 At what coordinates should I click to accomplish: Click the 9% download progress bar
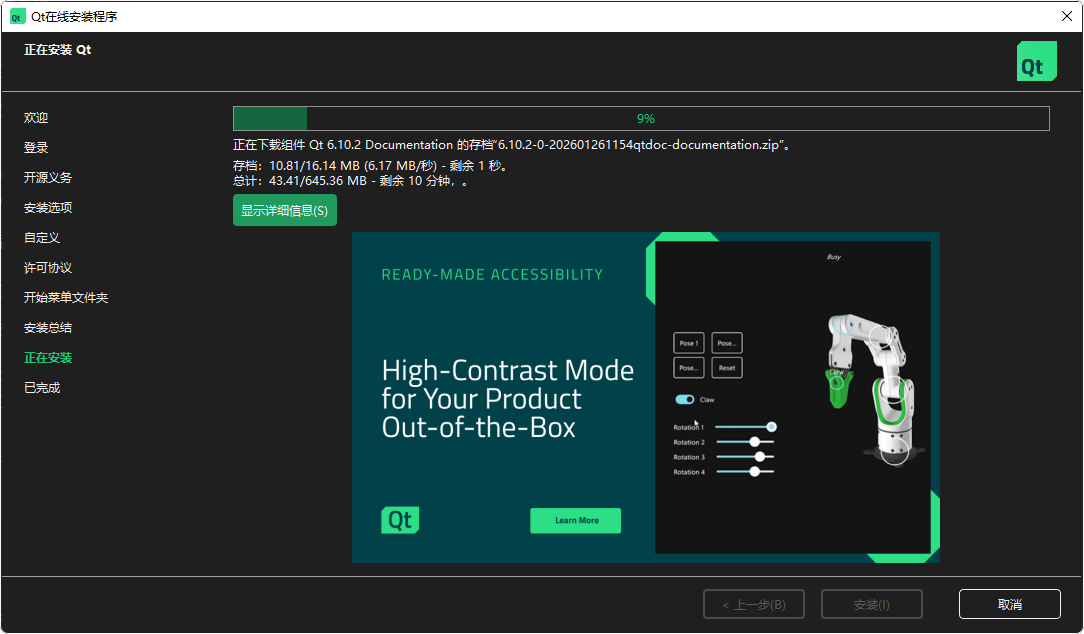click(x=641, y=119)
